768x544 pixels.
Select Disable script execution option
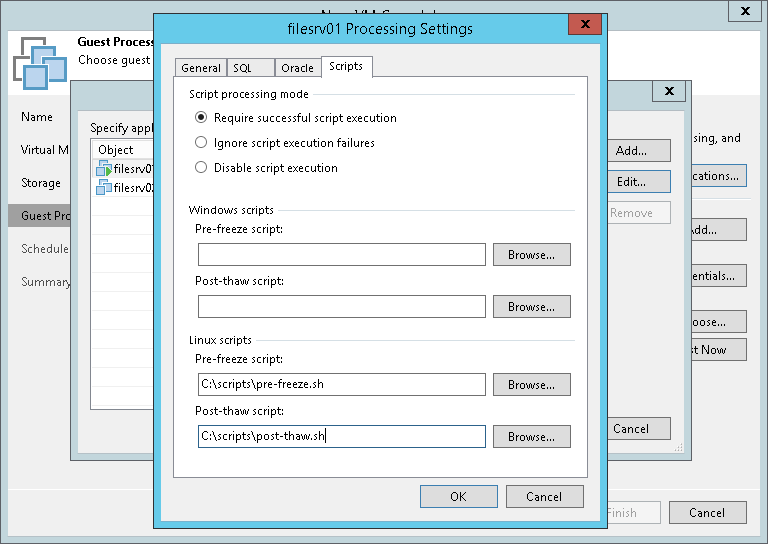click(x=201, y=168)
